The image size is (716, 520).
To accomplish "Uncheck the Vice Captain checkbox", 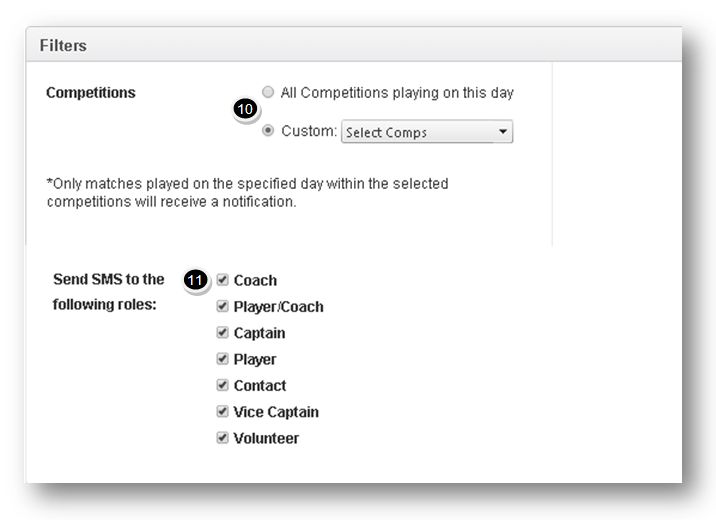I will [222, 411].
